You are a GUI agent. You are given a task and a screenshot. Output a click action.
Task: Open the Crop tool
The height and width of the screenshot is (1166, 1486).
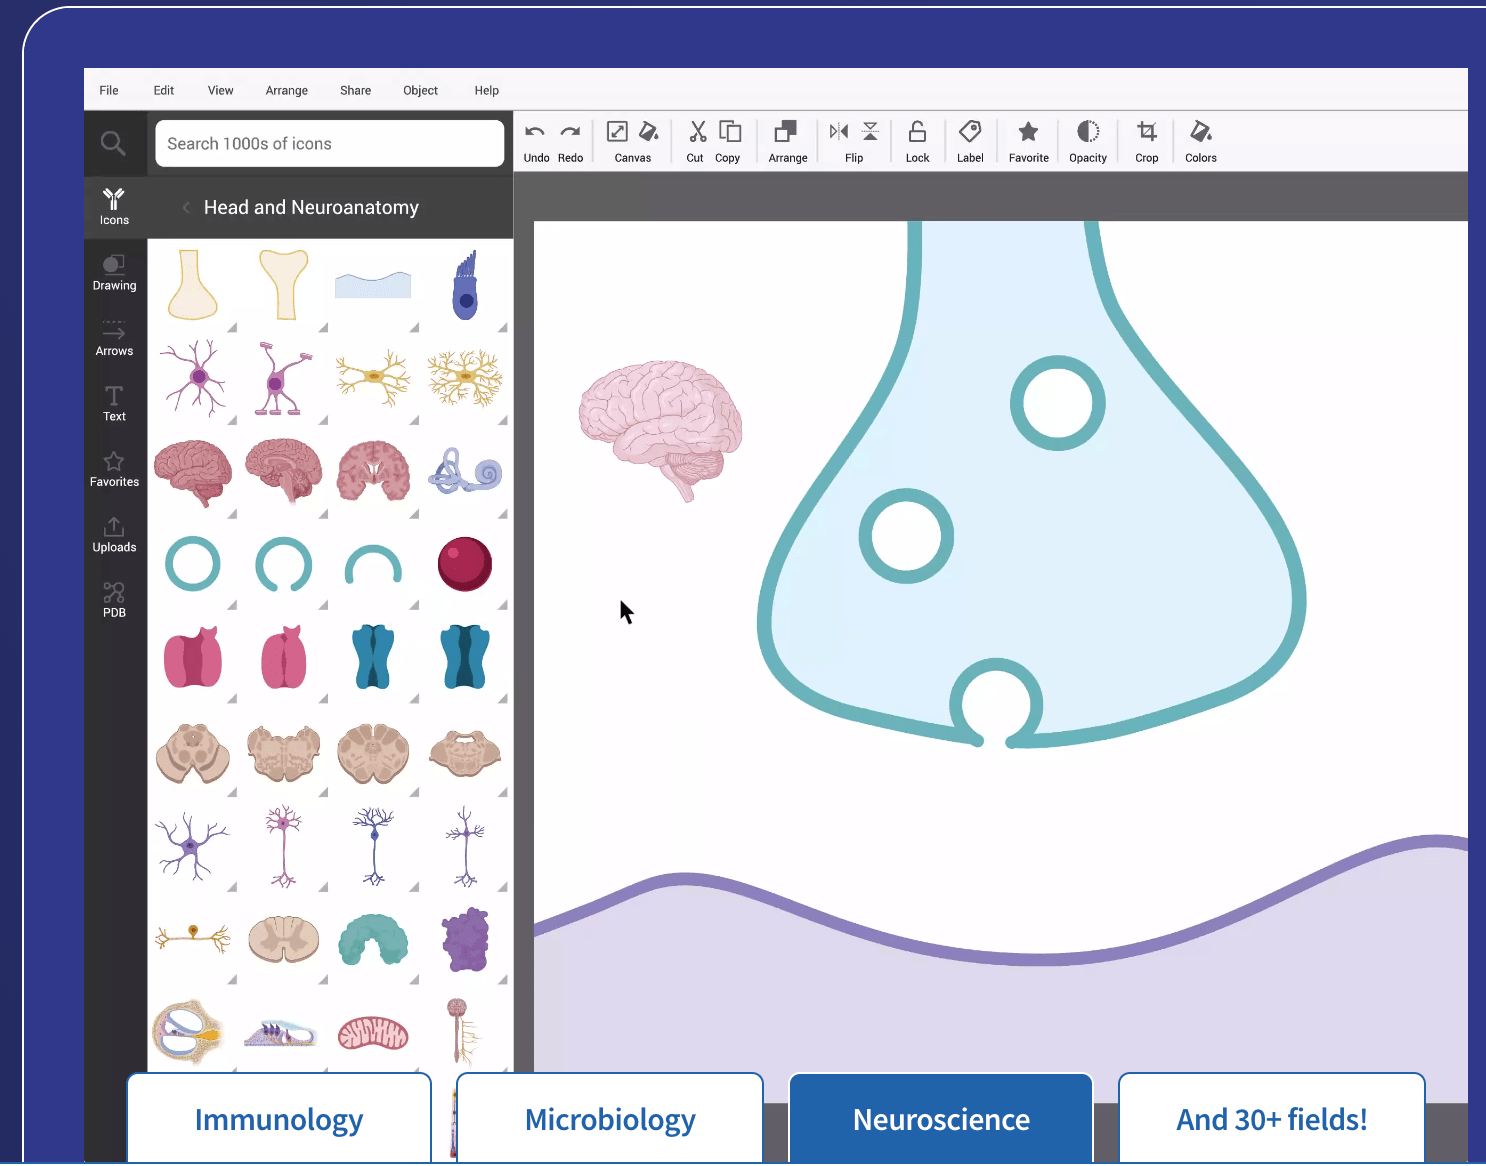[x=1146, y=140]
